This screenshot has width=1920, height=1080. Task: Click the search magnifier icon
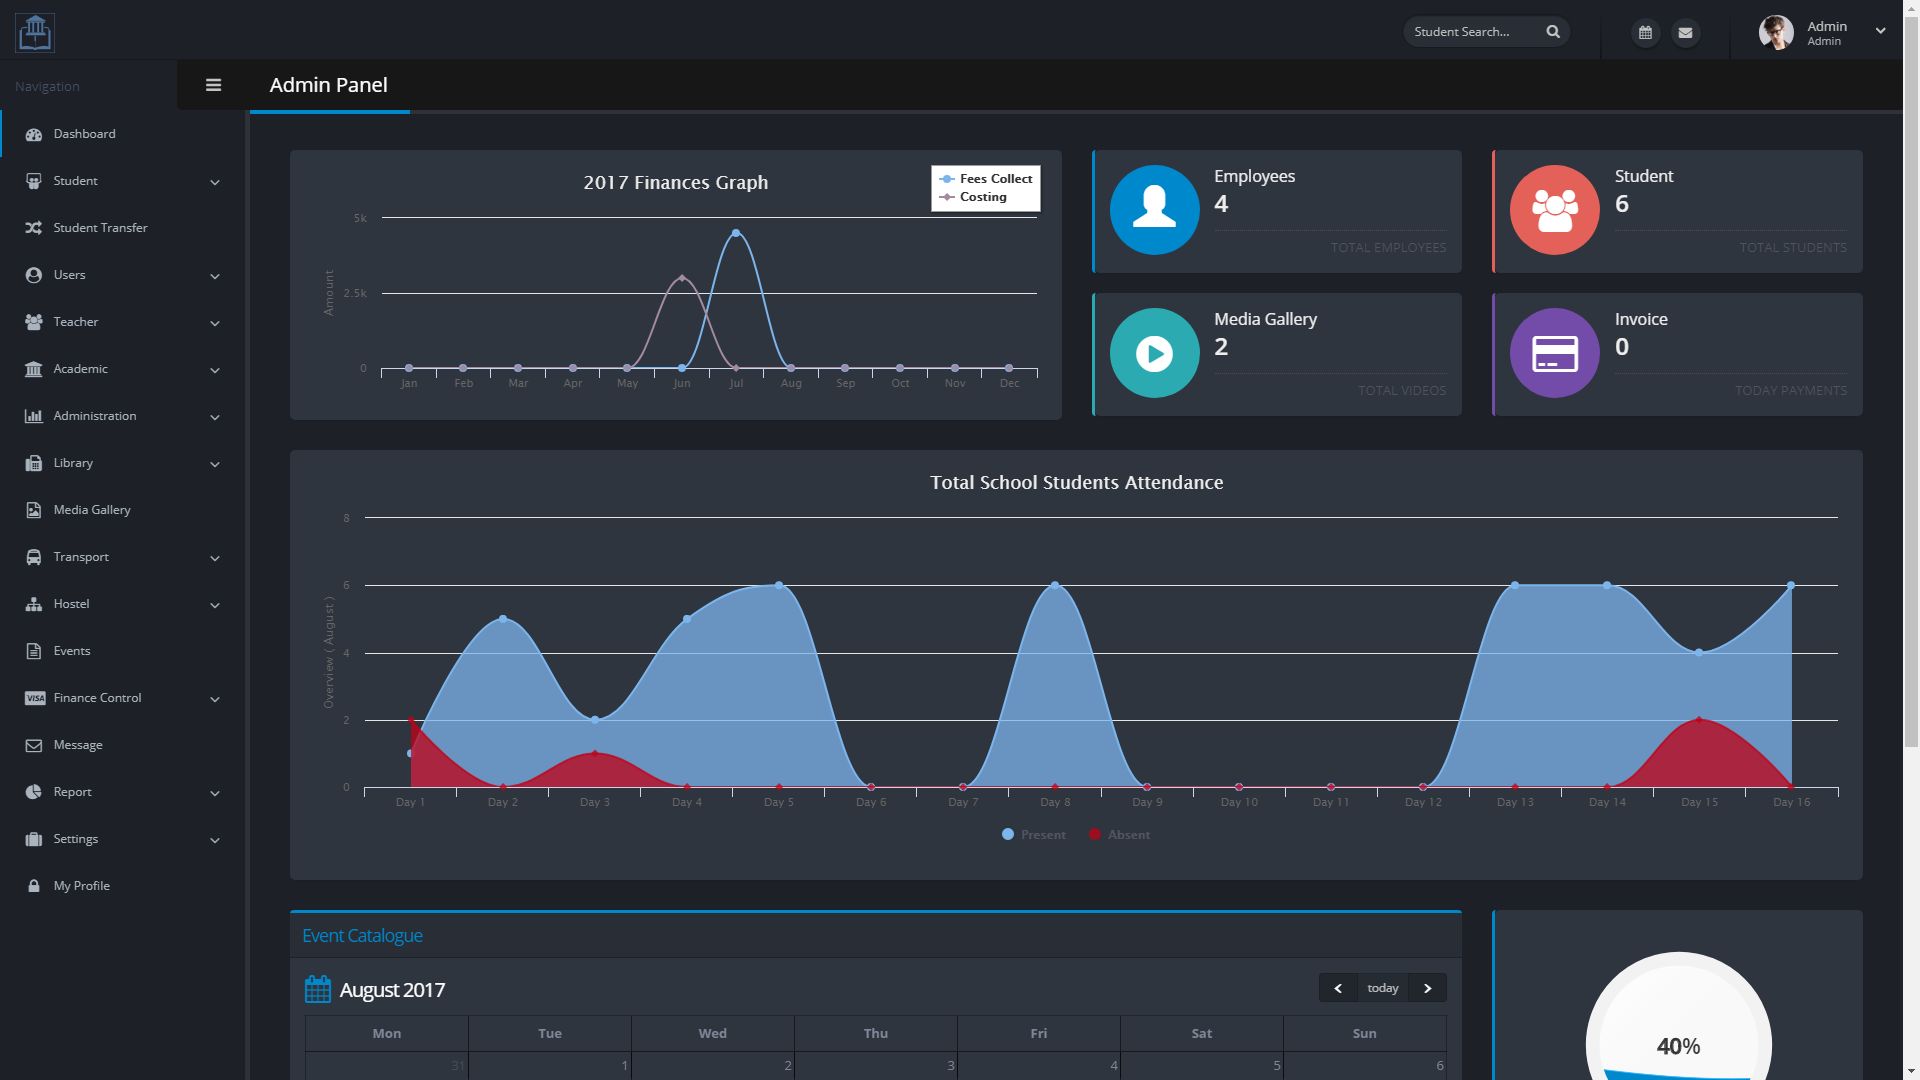[1553, 32]
